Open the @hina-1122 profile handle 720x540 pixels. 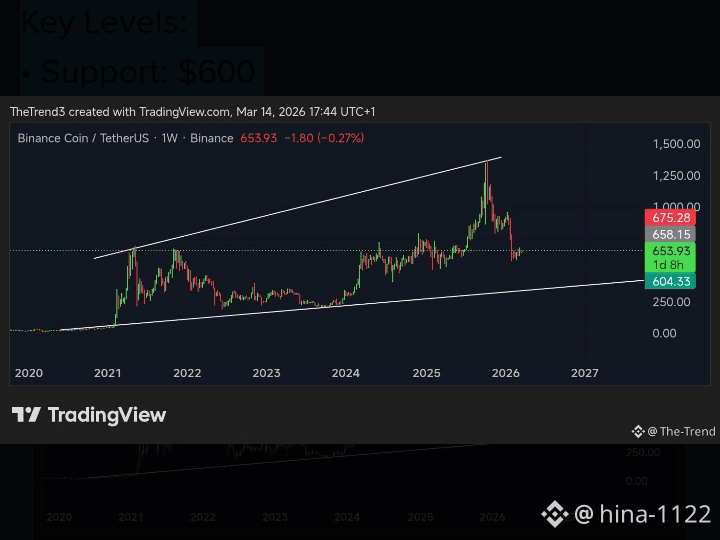[x=642, y=513]
